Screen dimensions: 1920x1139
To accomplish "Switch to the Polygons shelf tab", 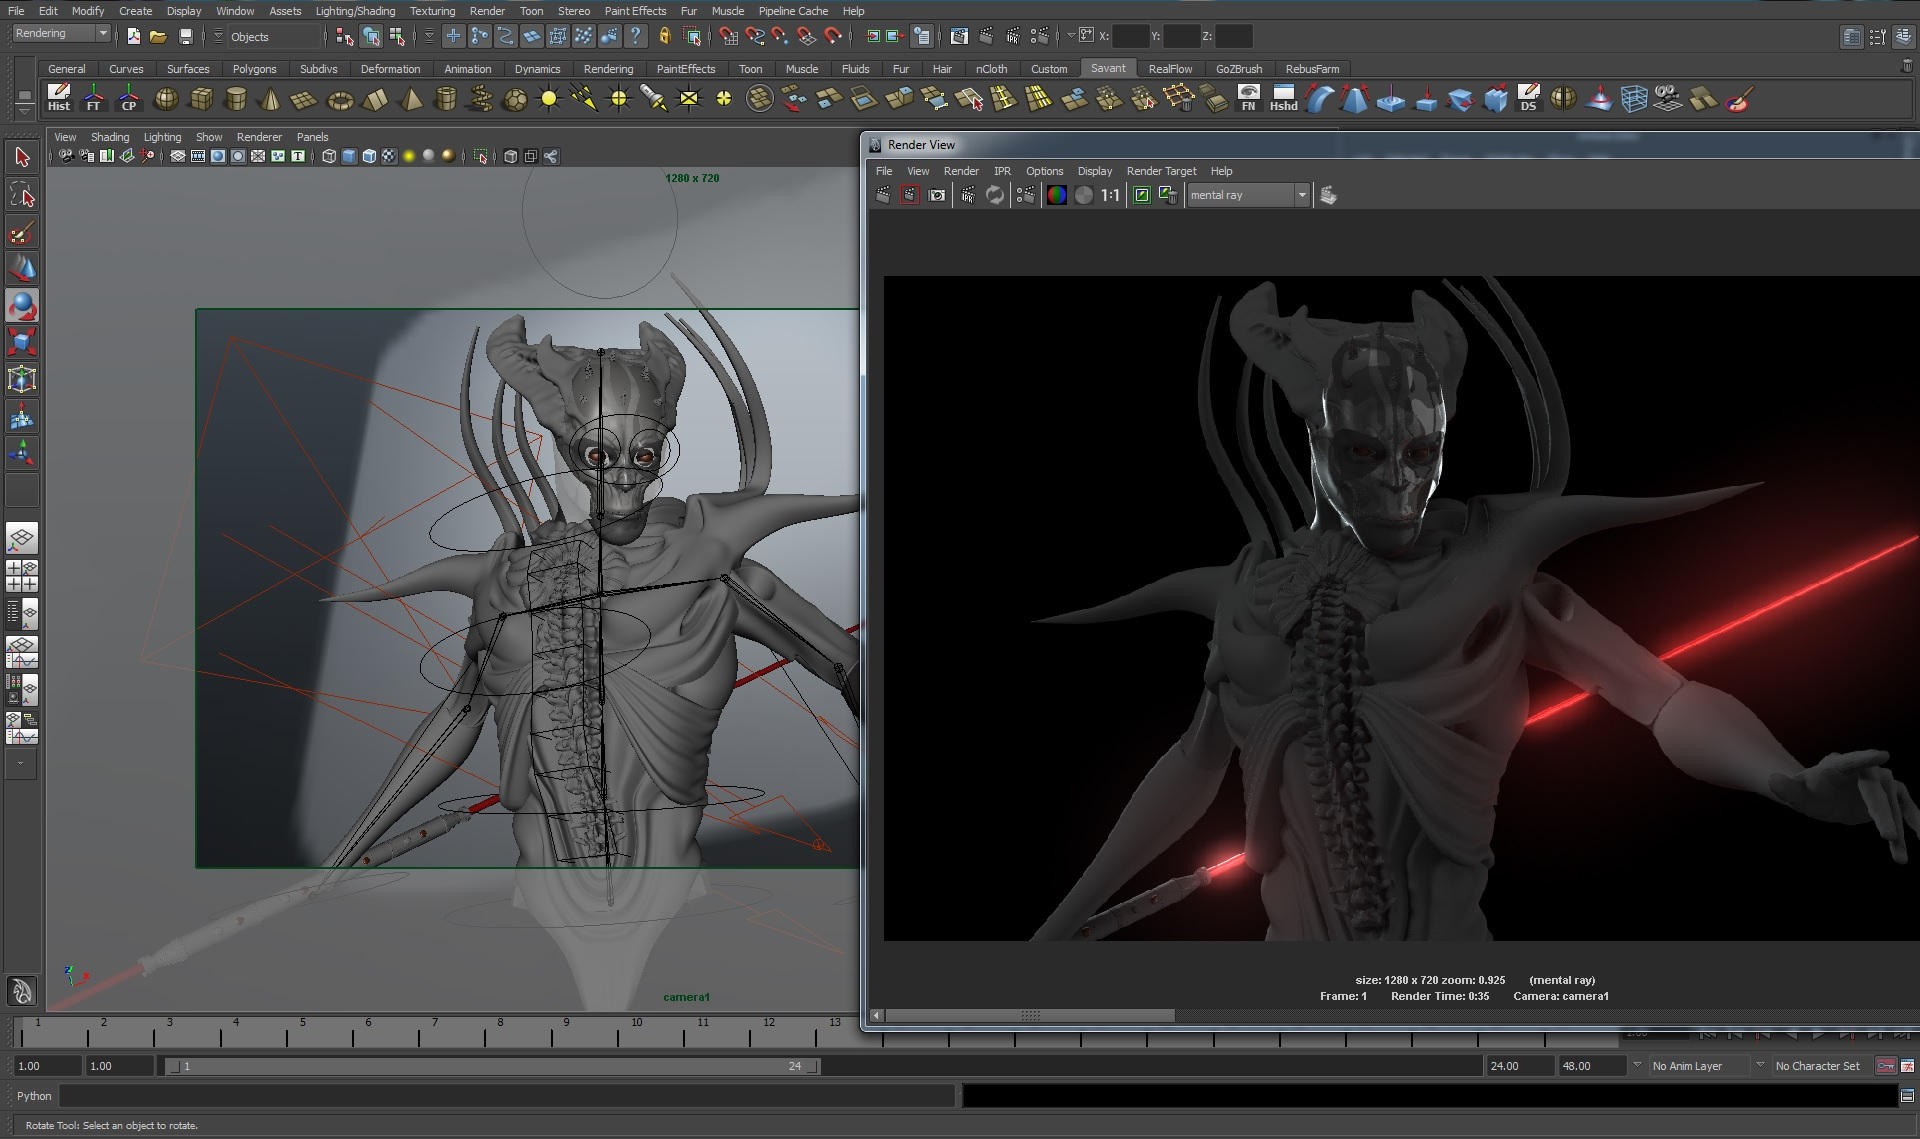I will (254, 69).
